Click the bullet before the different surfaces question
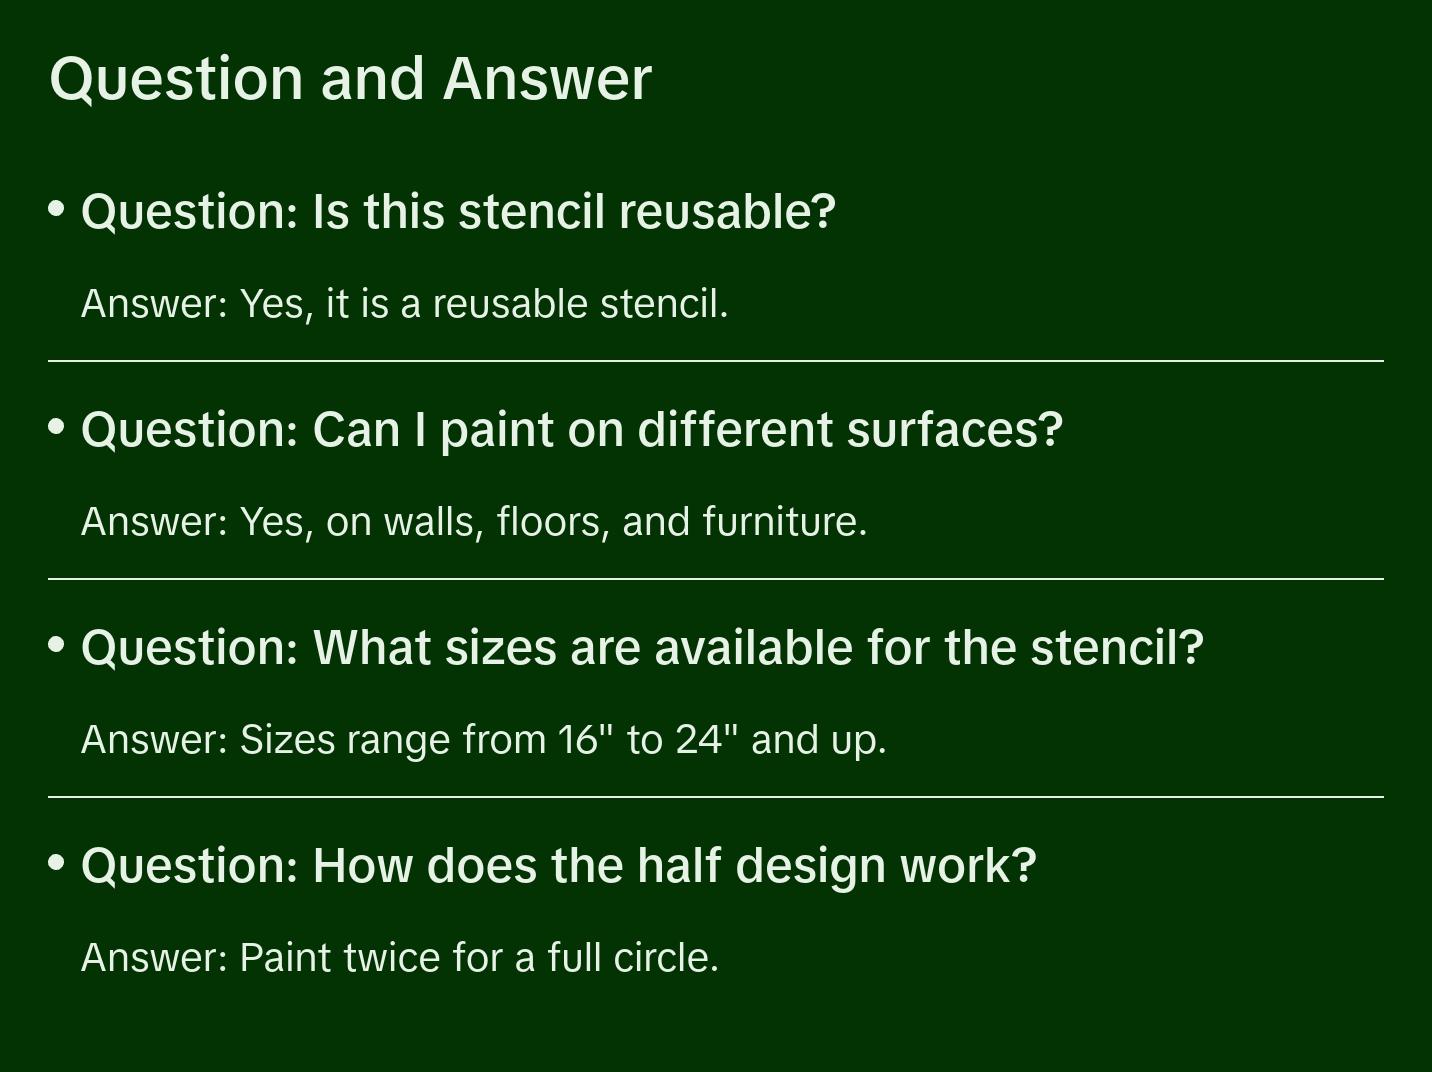Viewport: 1432px width, 1072px height. [57, 427]
